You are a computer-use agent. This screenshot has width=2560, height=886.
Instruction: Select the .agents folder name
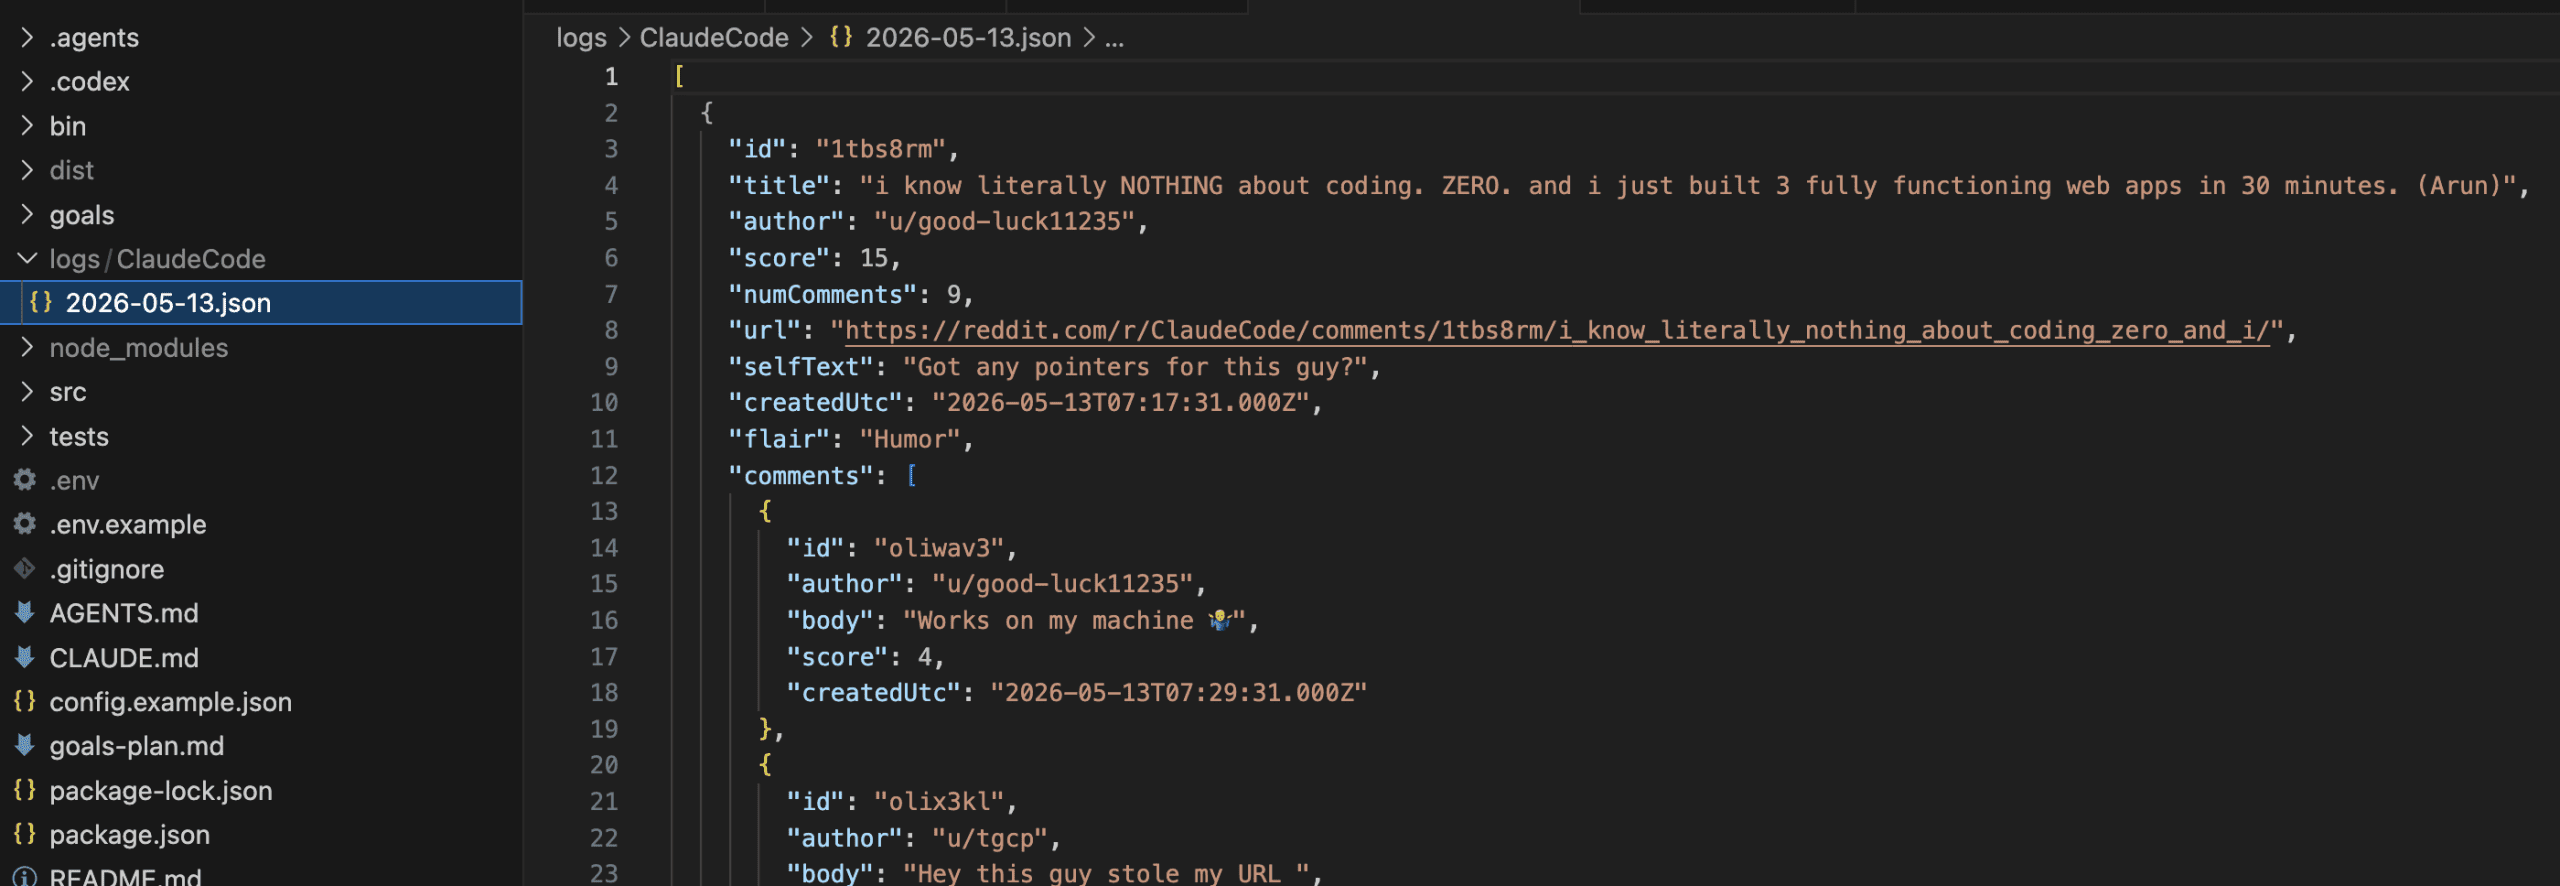click(94, 38)
